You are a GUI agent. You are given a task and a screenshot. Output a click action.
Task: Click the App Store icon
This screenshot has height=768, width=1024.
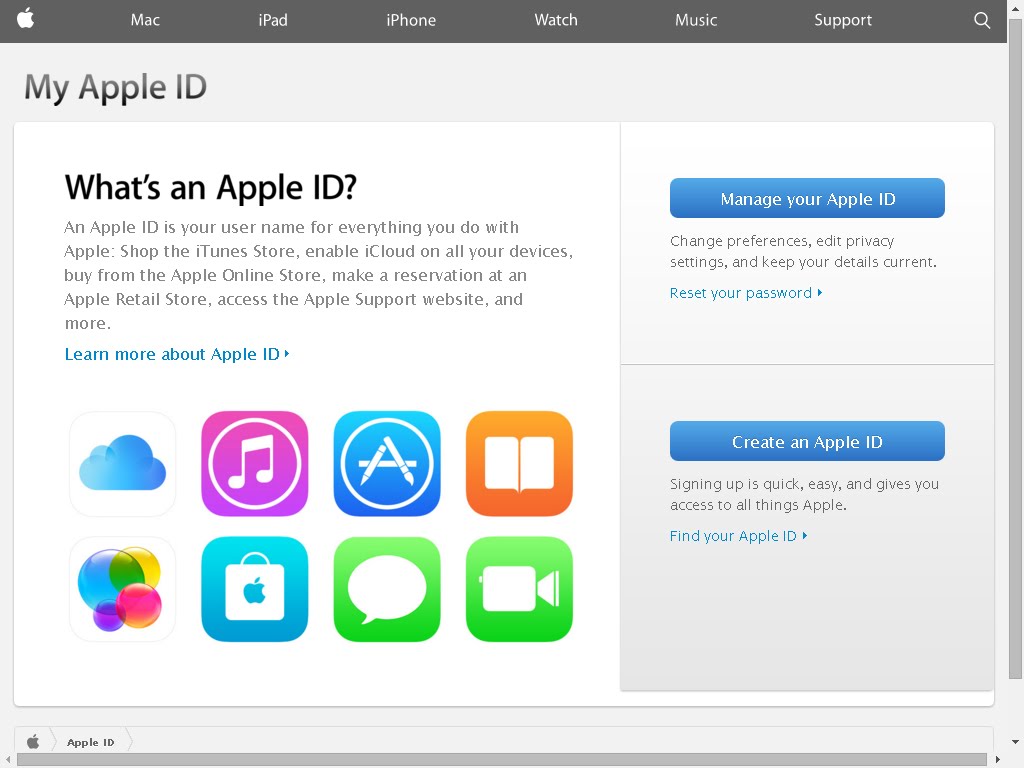387,464
